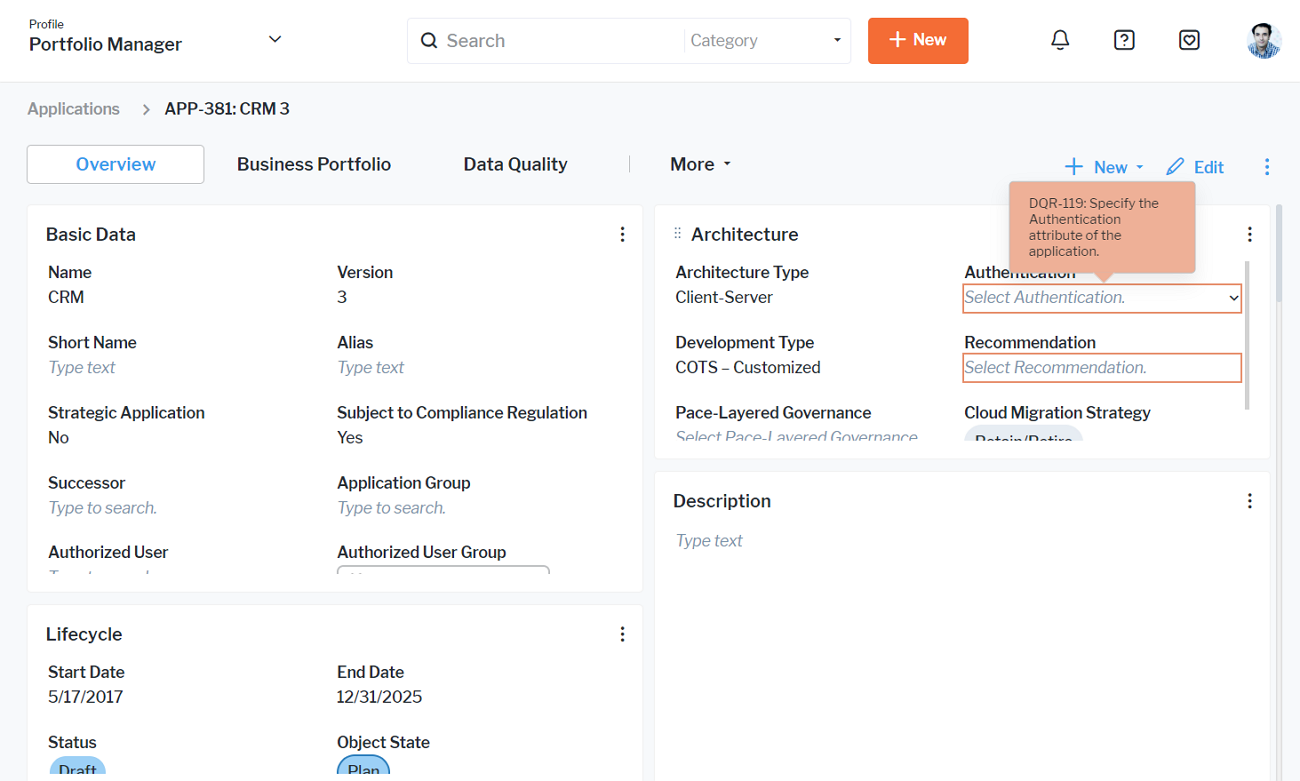Switch to the Business Portfolio tab
The image size is (1300, 781).
(x=314, y=164)
